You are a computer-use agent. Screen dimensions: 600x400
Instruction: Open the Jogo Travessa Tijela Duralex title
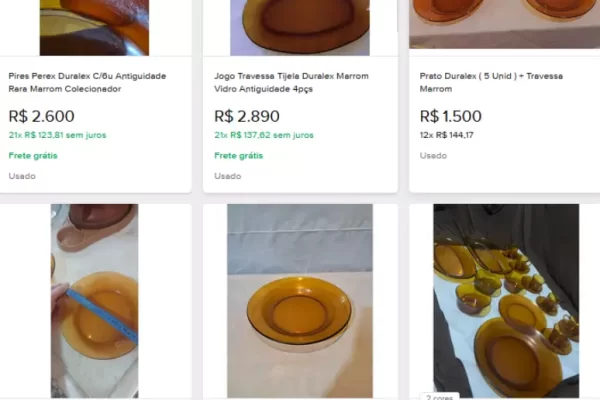291,82
